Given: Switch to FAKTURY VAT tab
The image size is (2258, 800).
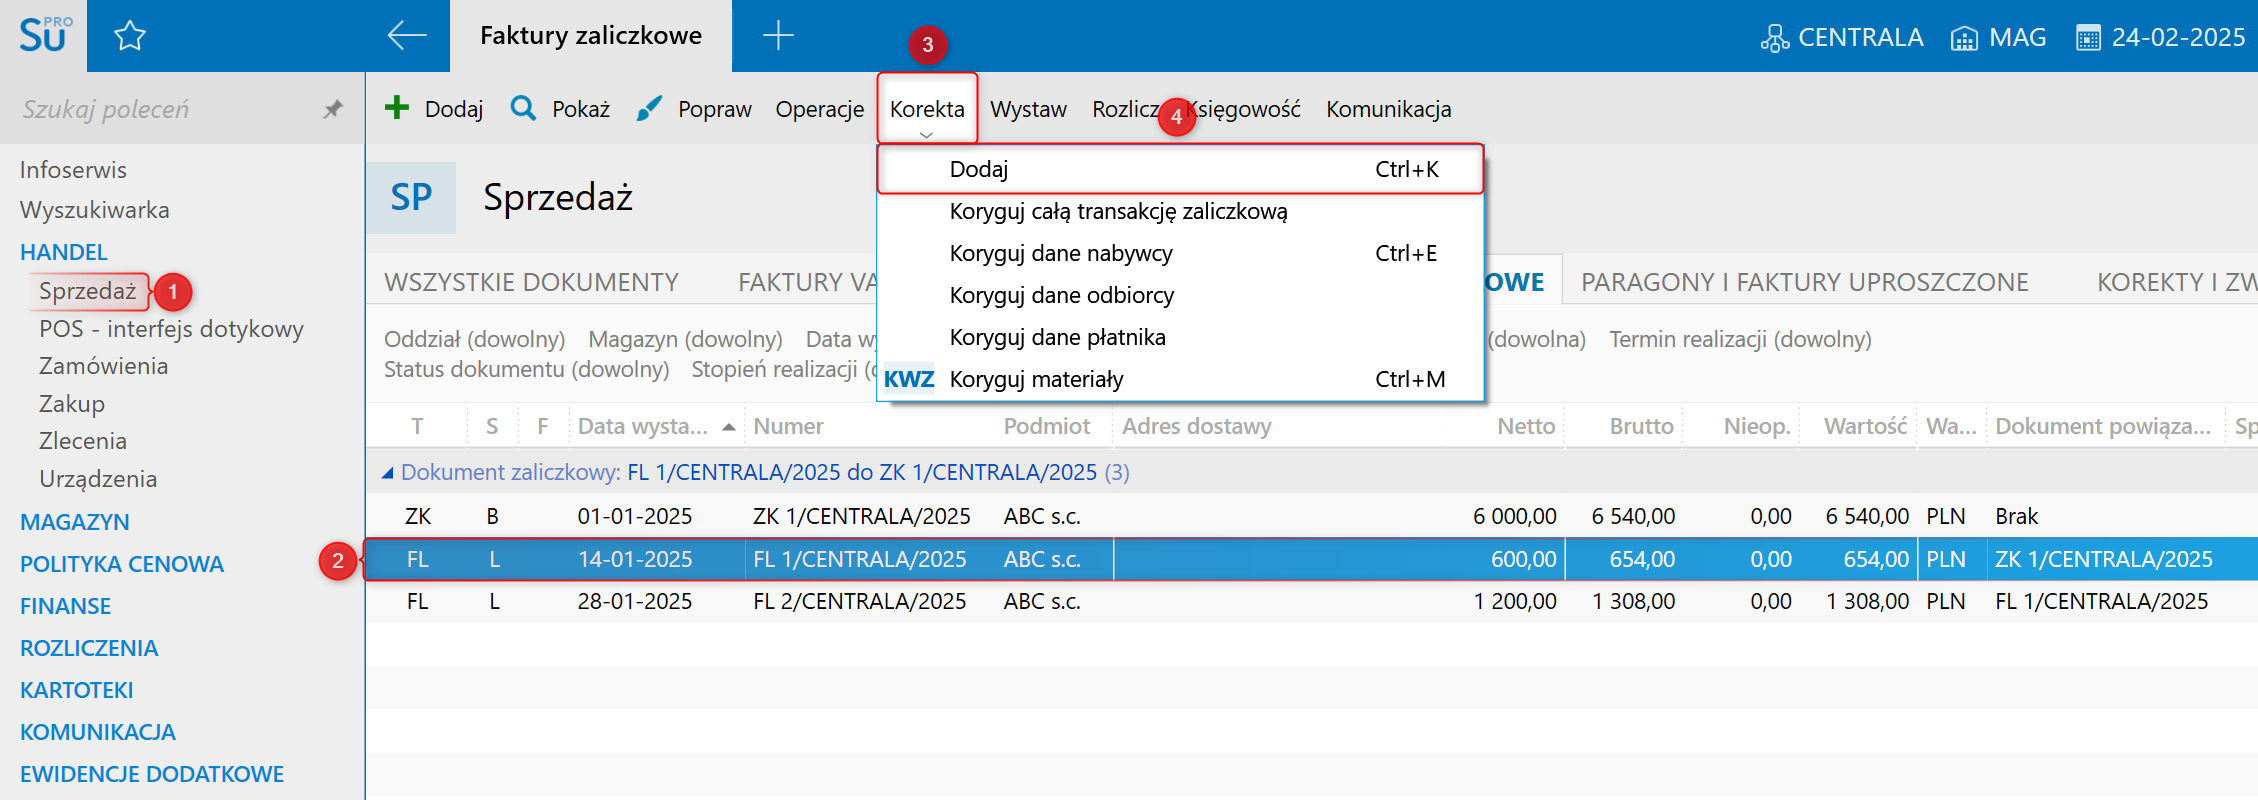Looking at the screenshot, I should (x=807, y=282).
